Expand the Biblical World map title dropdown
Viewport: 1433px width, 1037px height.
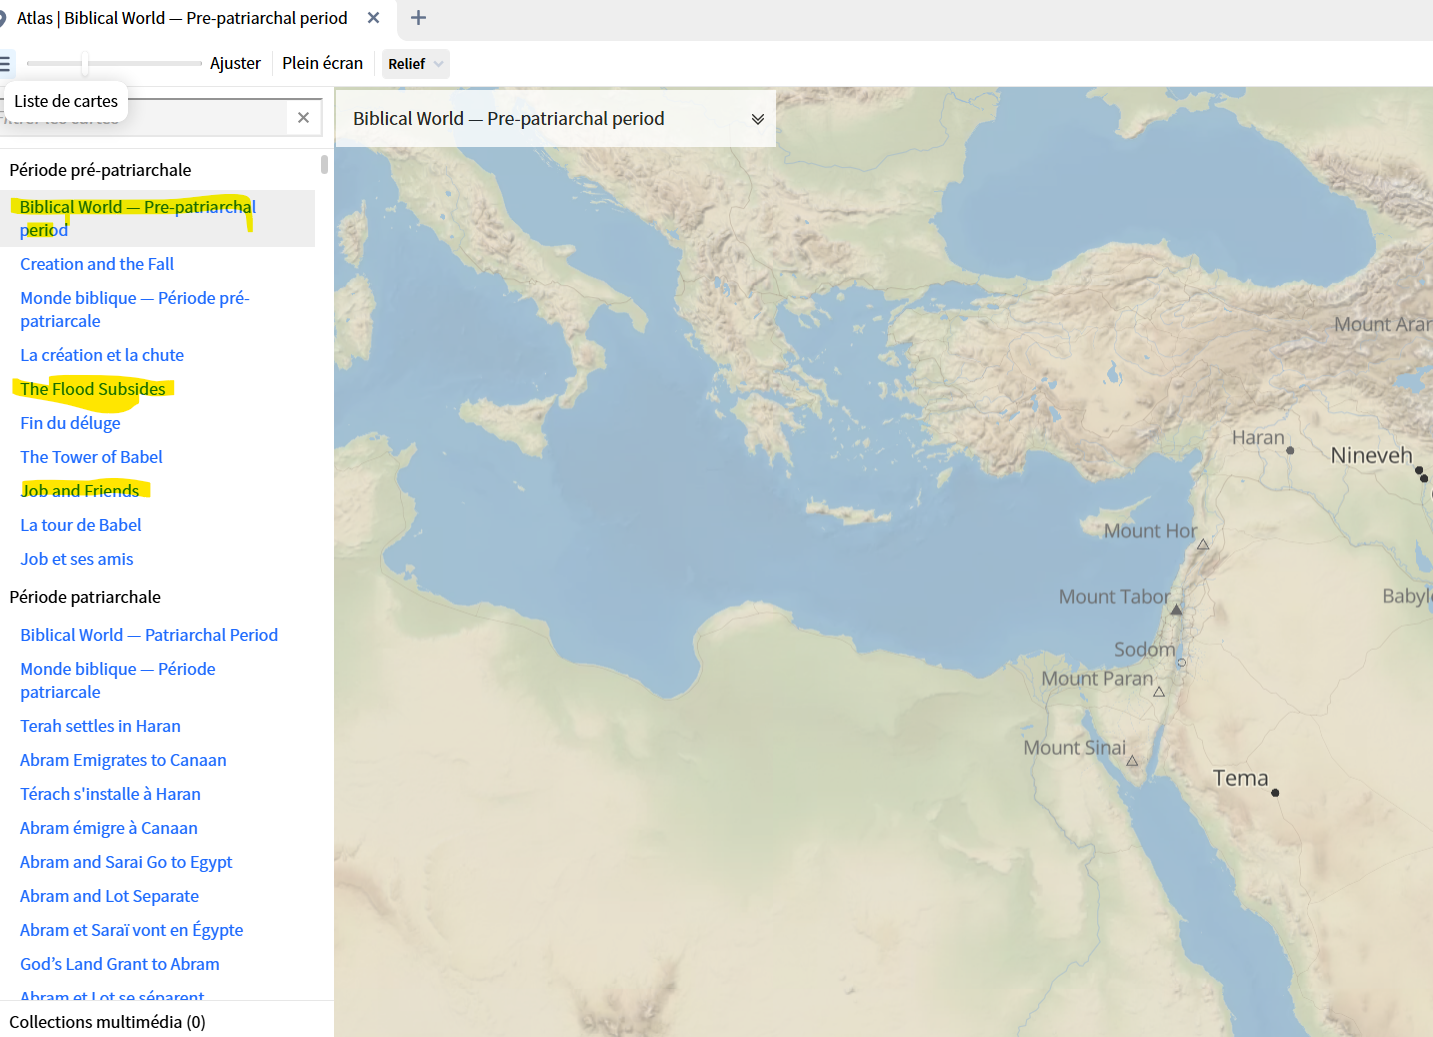[758, 119]
